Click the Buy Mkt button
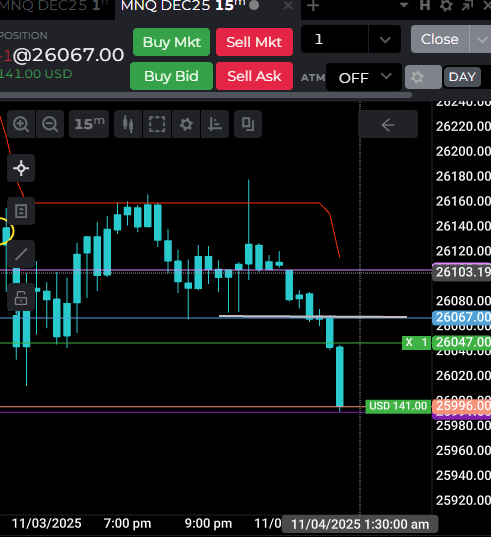Screen dimensions: 491x537 172,42
